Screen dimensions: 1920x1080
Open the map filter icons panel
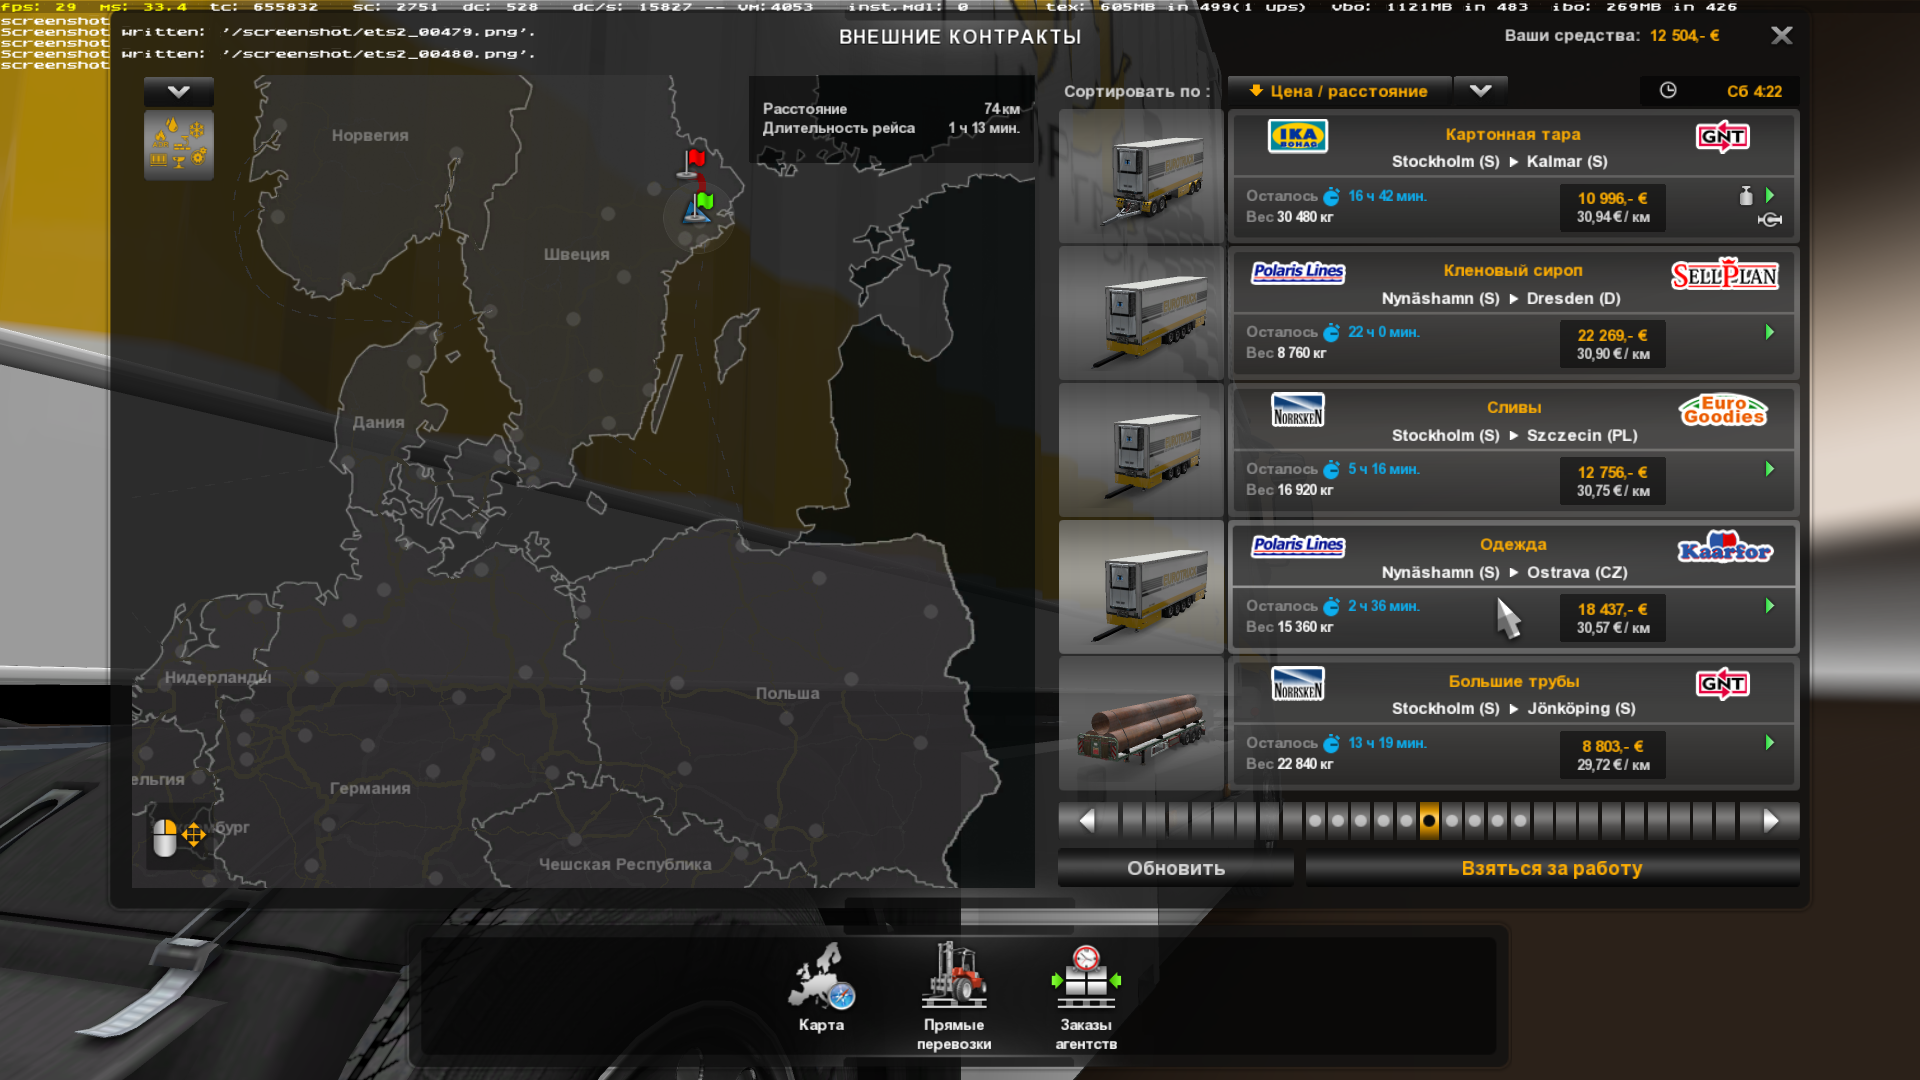tap(178, 145)
